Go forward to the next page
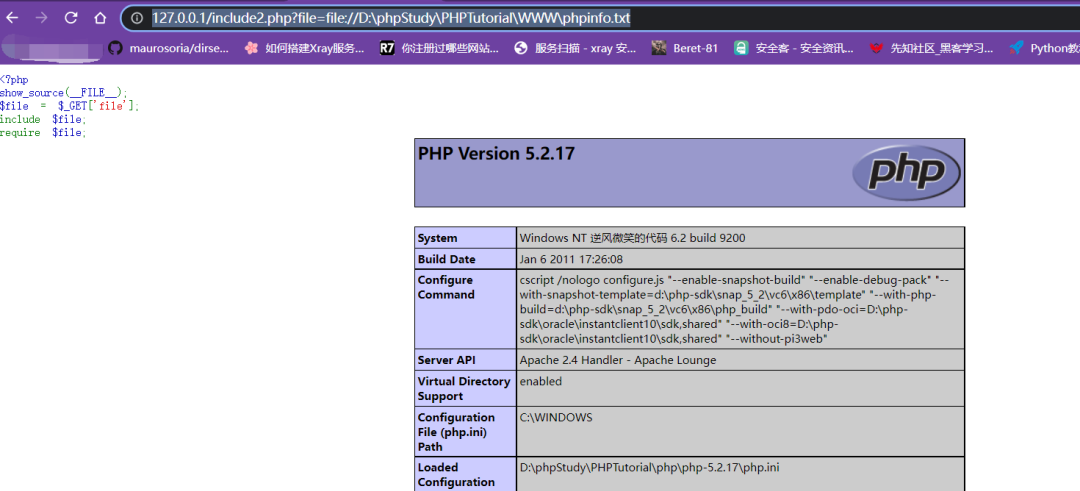Viewport: 1080px width, 491px height. click(41, 18)
